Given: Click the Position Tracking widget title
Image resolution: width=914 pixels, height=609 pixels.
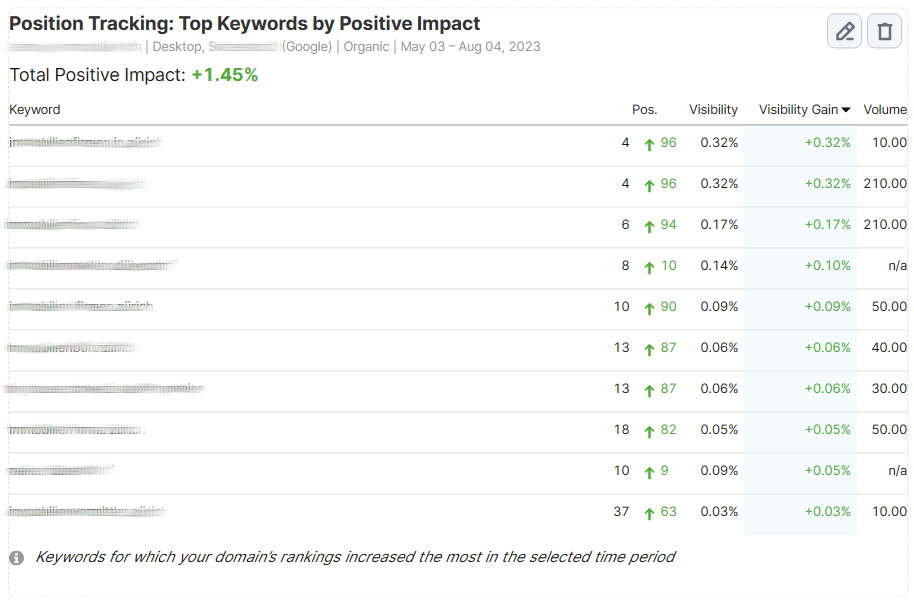Looking at the screenshot, I should pyautogui.click(x=245, y=24).
